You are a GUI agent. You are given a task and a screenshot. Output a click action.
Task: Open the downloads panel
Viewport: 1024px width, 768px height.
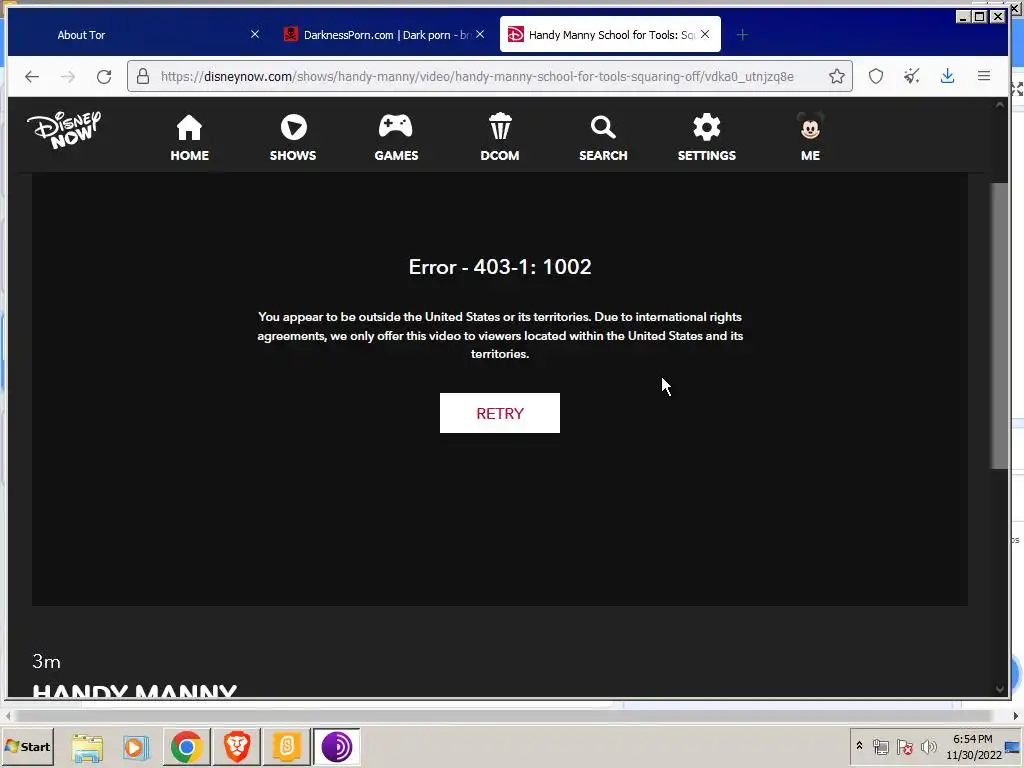948,76
